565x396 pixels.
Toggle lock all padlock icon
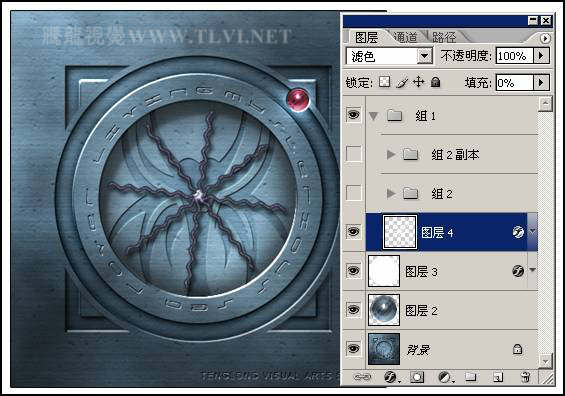(x=436, y=82)
